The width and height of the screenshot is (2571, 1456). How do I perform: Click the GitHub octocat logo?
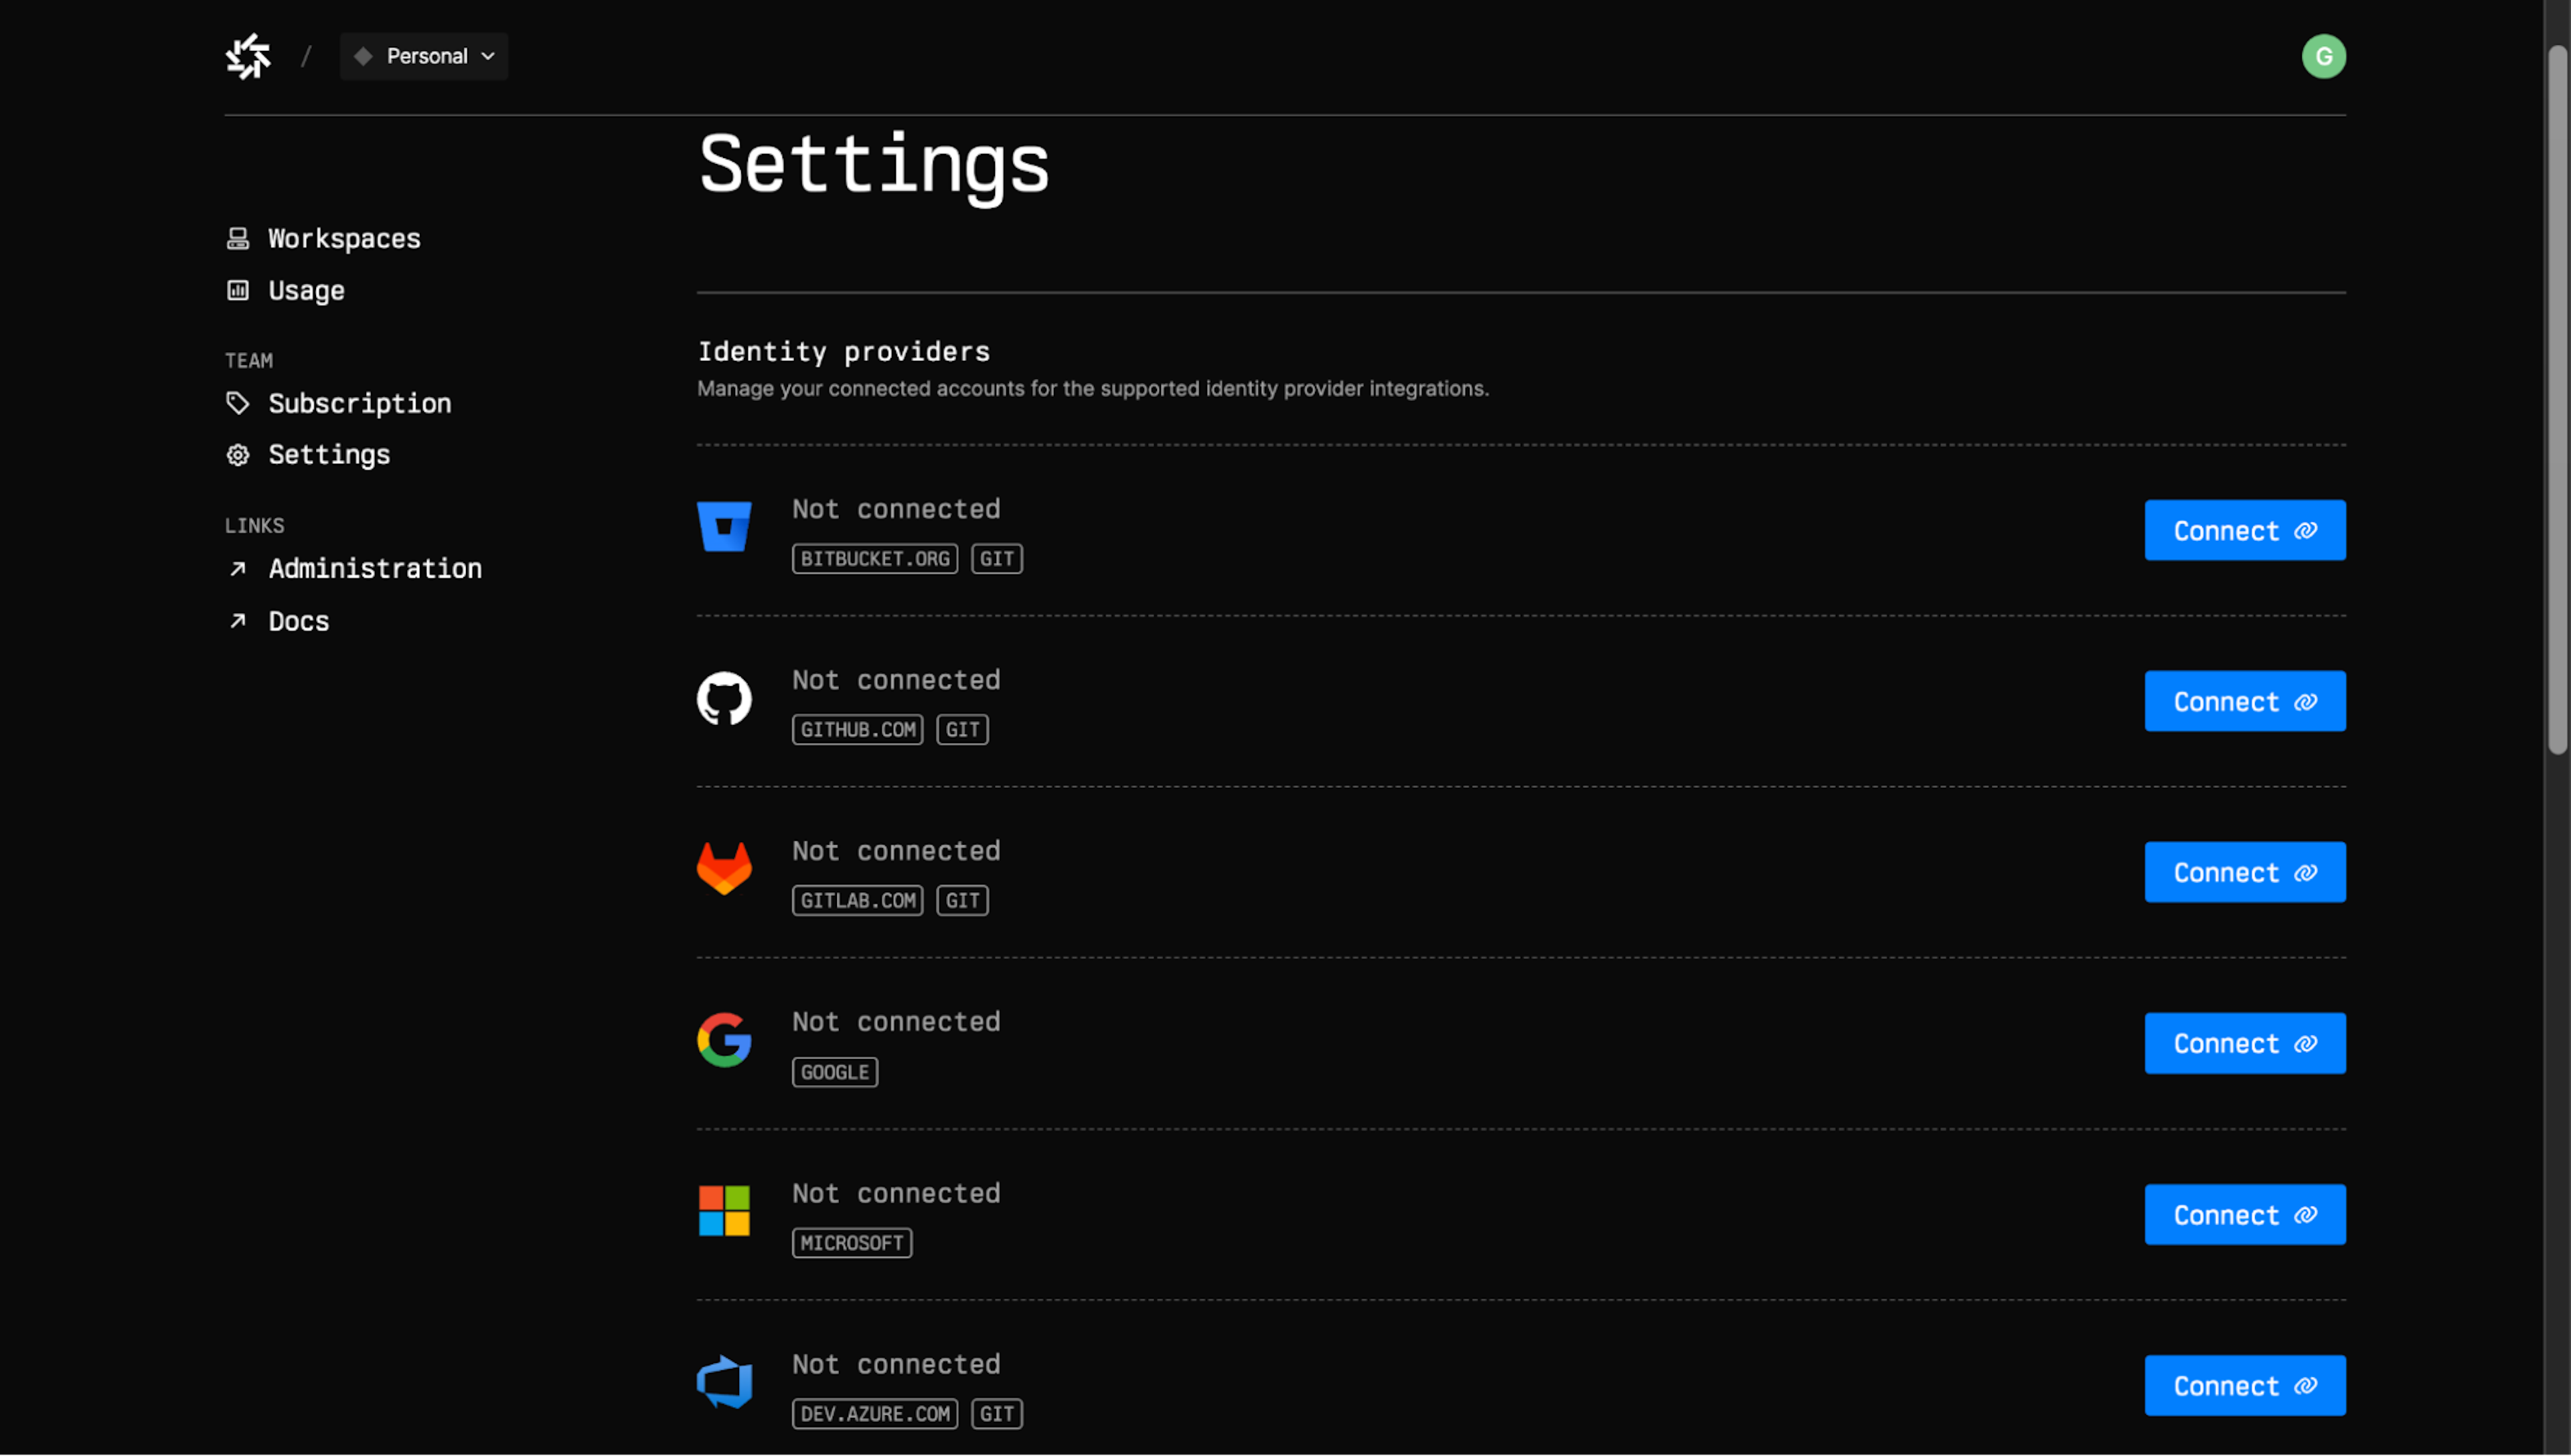[x=724, y=699]
